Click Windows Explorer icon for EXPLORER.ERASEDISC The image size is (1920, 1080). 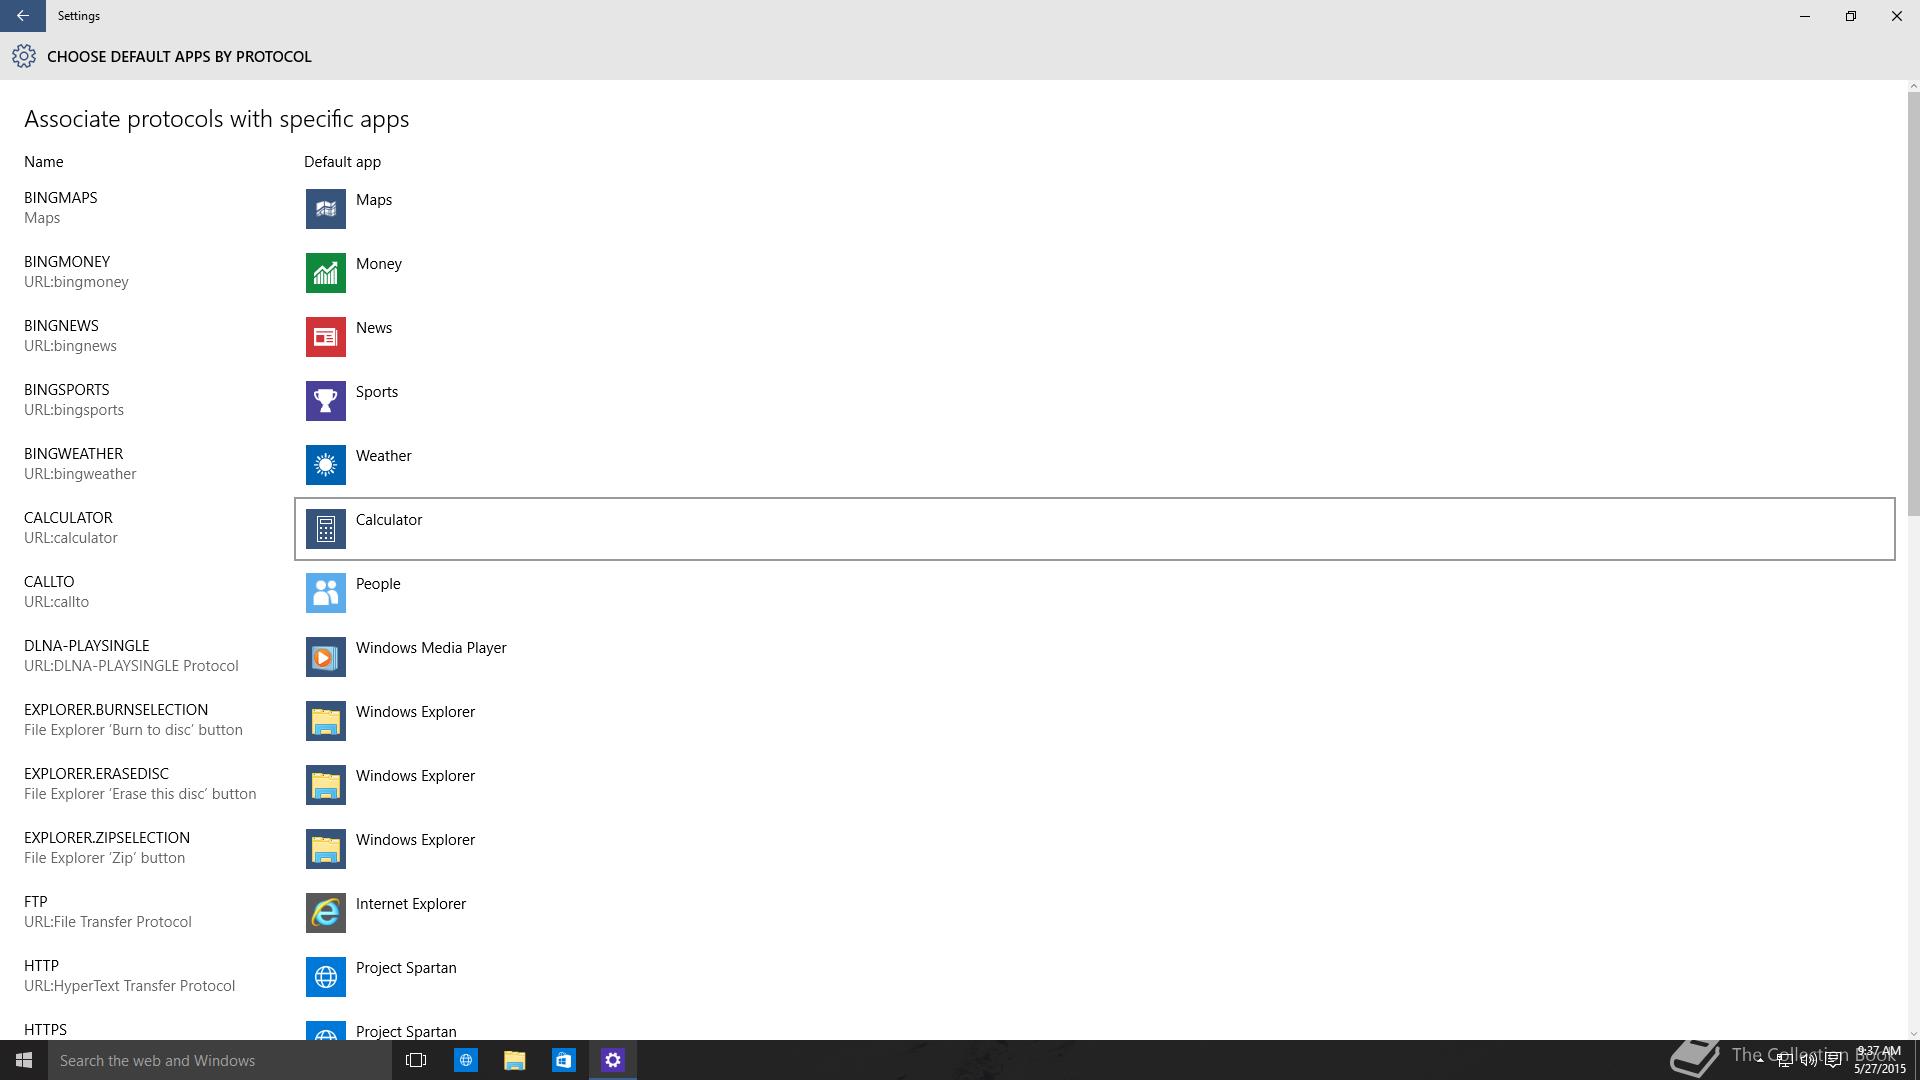point(325,785)
